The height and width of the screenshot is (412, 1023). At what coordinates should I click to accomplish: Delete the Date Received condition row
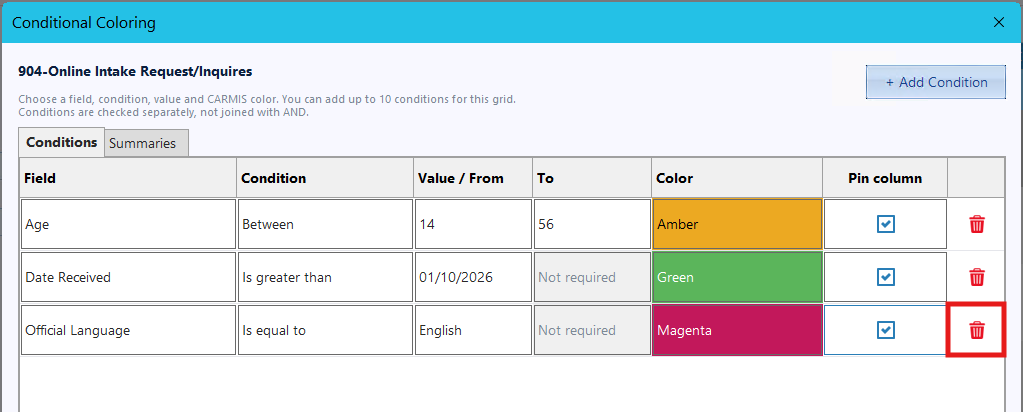(x=977, y=277)
